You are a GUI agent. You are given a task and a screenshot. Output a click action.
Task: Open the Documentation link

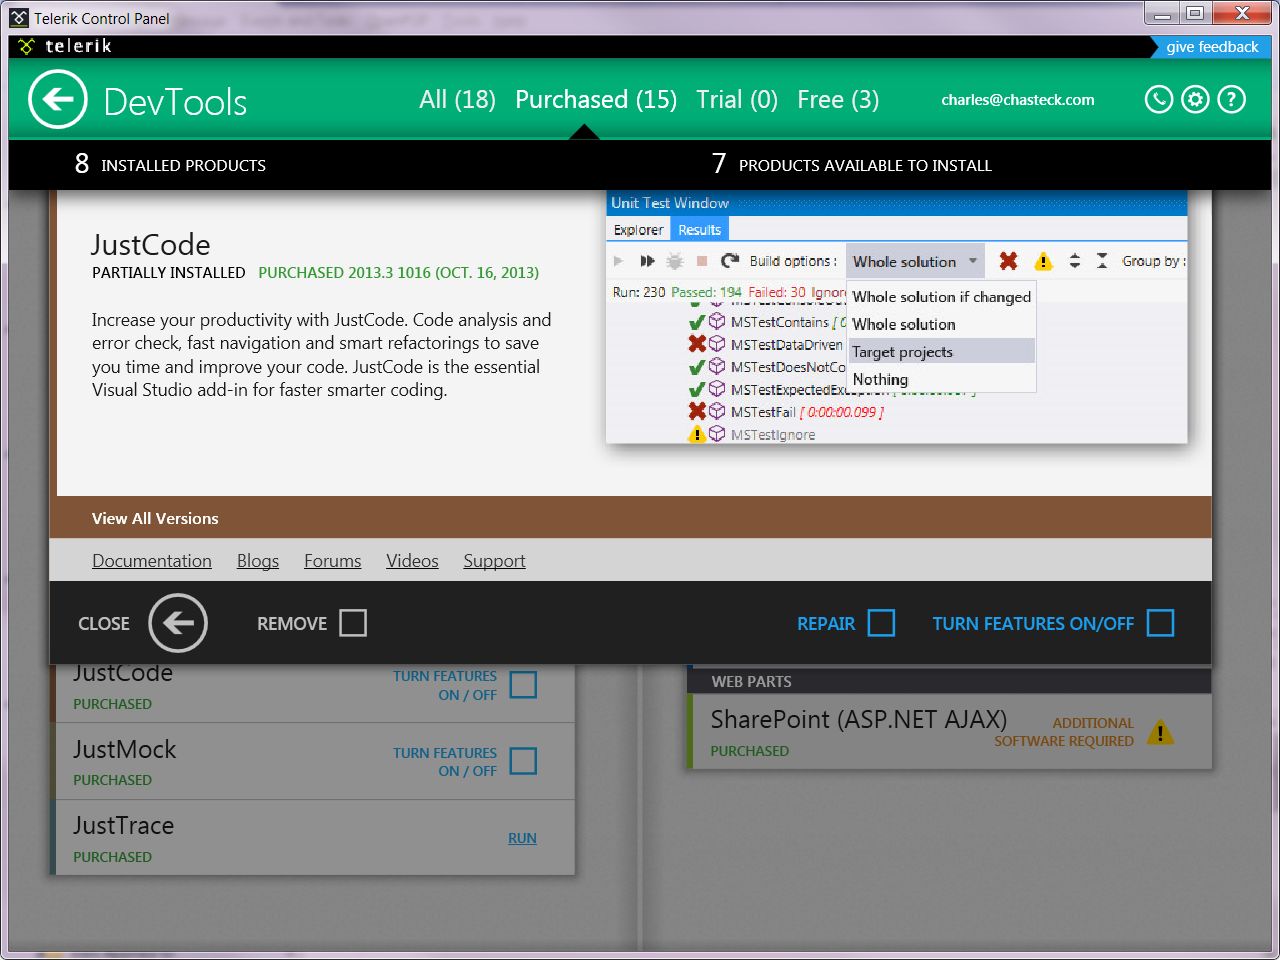pyautogui.click(x=152, y=561)
